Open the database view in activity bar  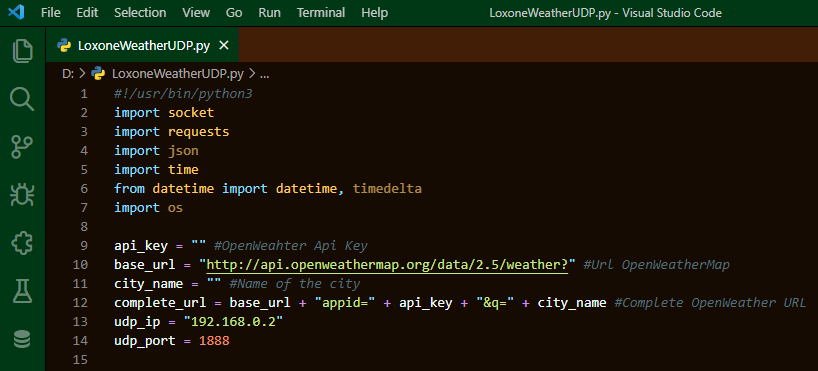coord(22,340)
